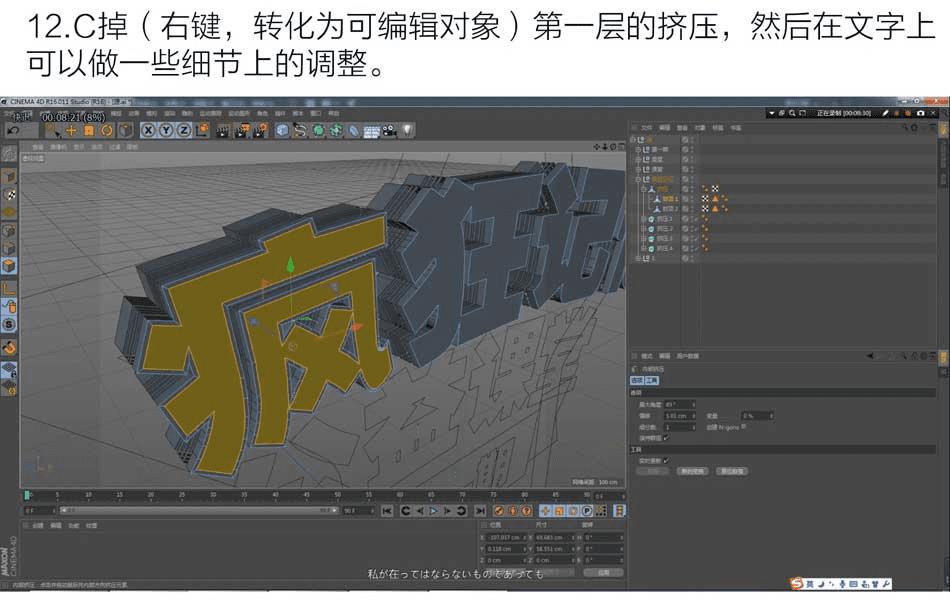Click the Render View clapperboard icon
Viewport: 950px width, 615px height.
(x=224, y=130)
